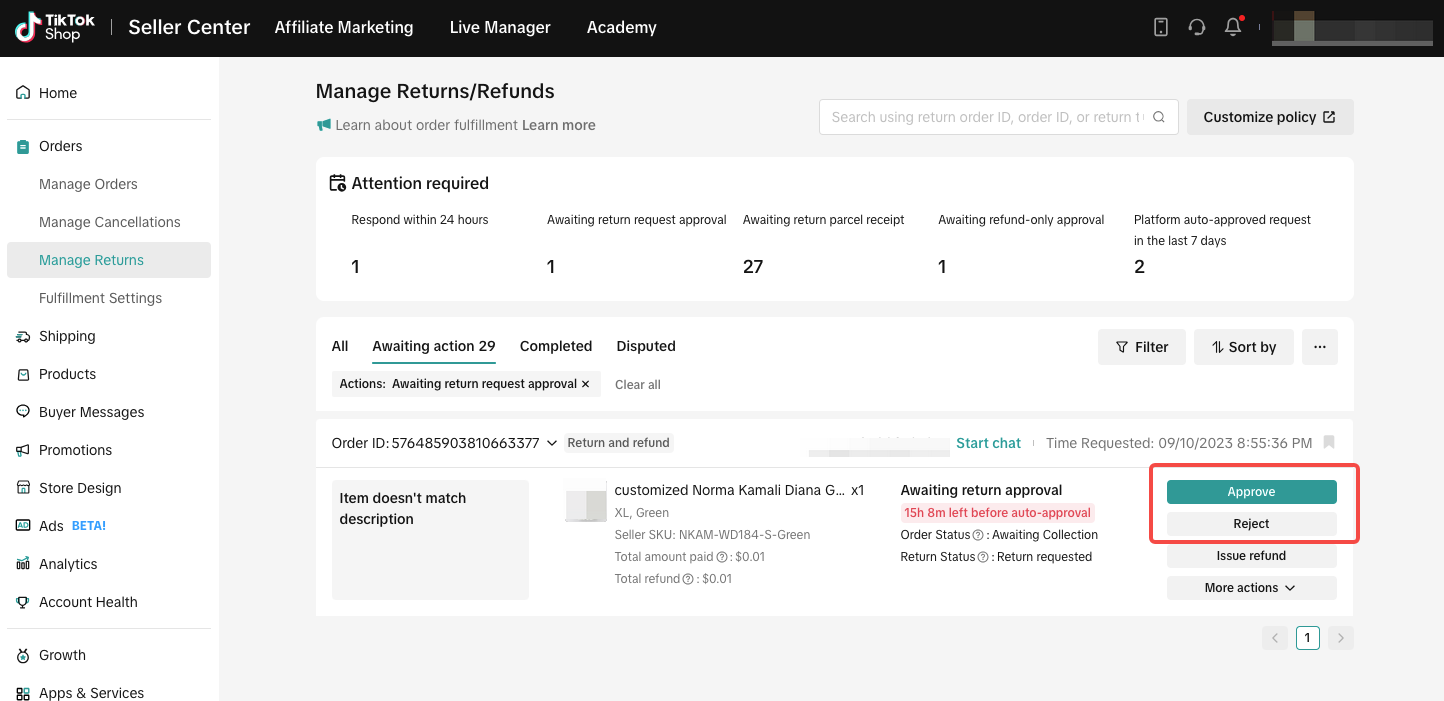This screenshot has width=1444, height=701.
Task: Click the Total refund help icon
Action: 688,579
